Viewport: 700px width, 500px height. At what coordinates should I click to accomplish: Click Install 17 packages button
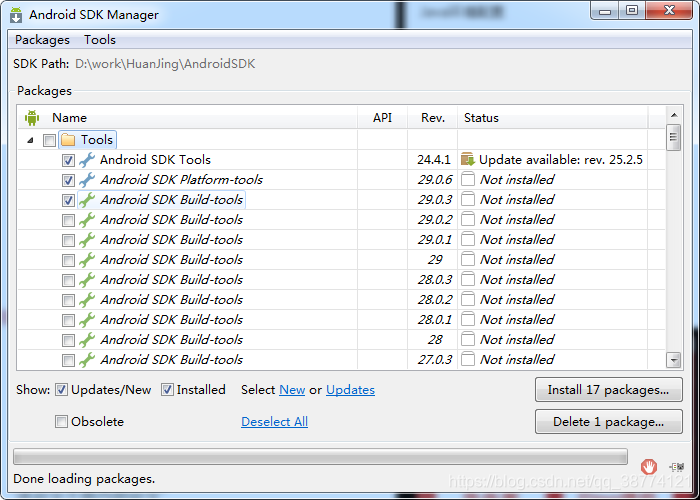[x=608, y=390]
